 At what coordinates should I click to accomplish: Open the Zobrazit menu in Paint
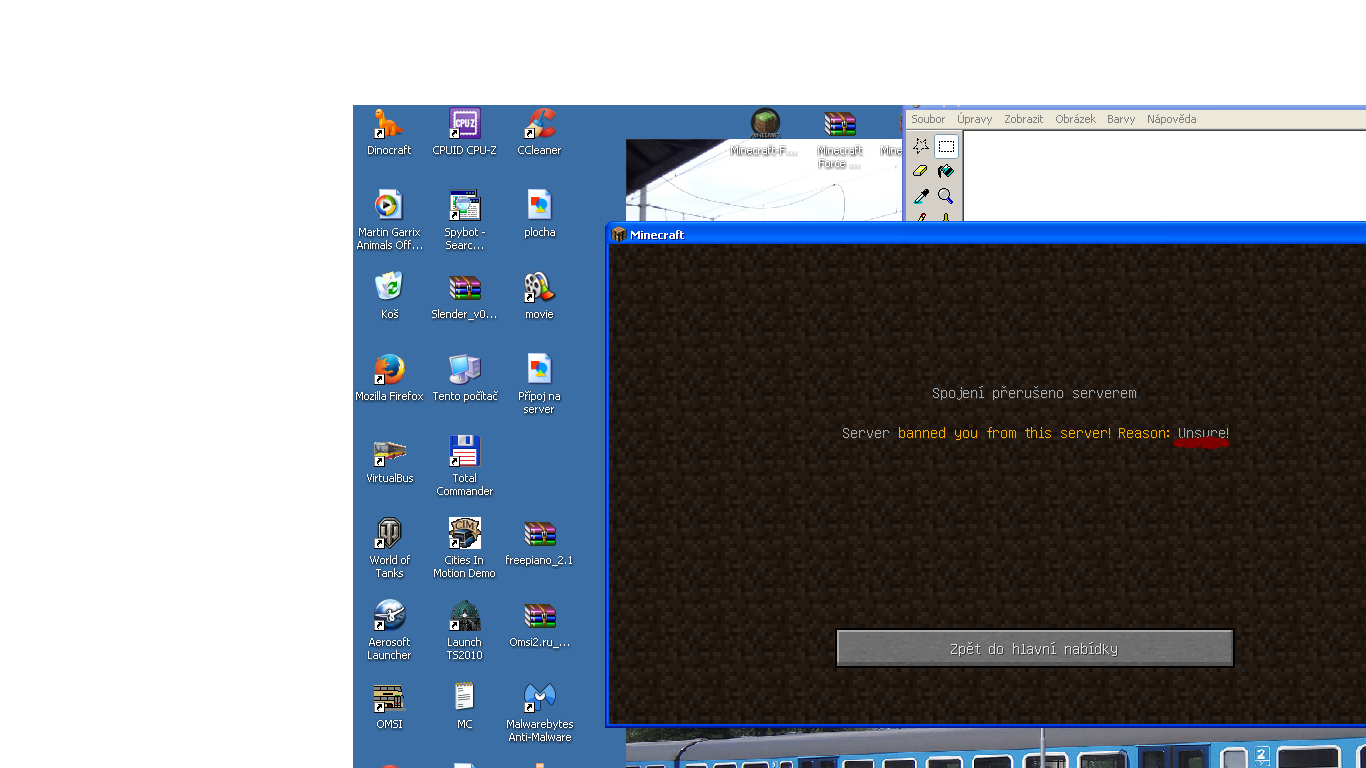click(1023, 119)
